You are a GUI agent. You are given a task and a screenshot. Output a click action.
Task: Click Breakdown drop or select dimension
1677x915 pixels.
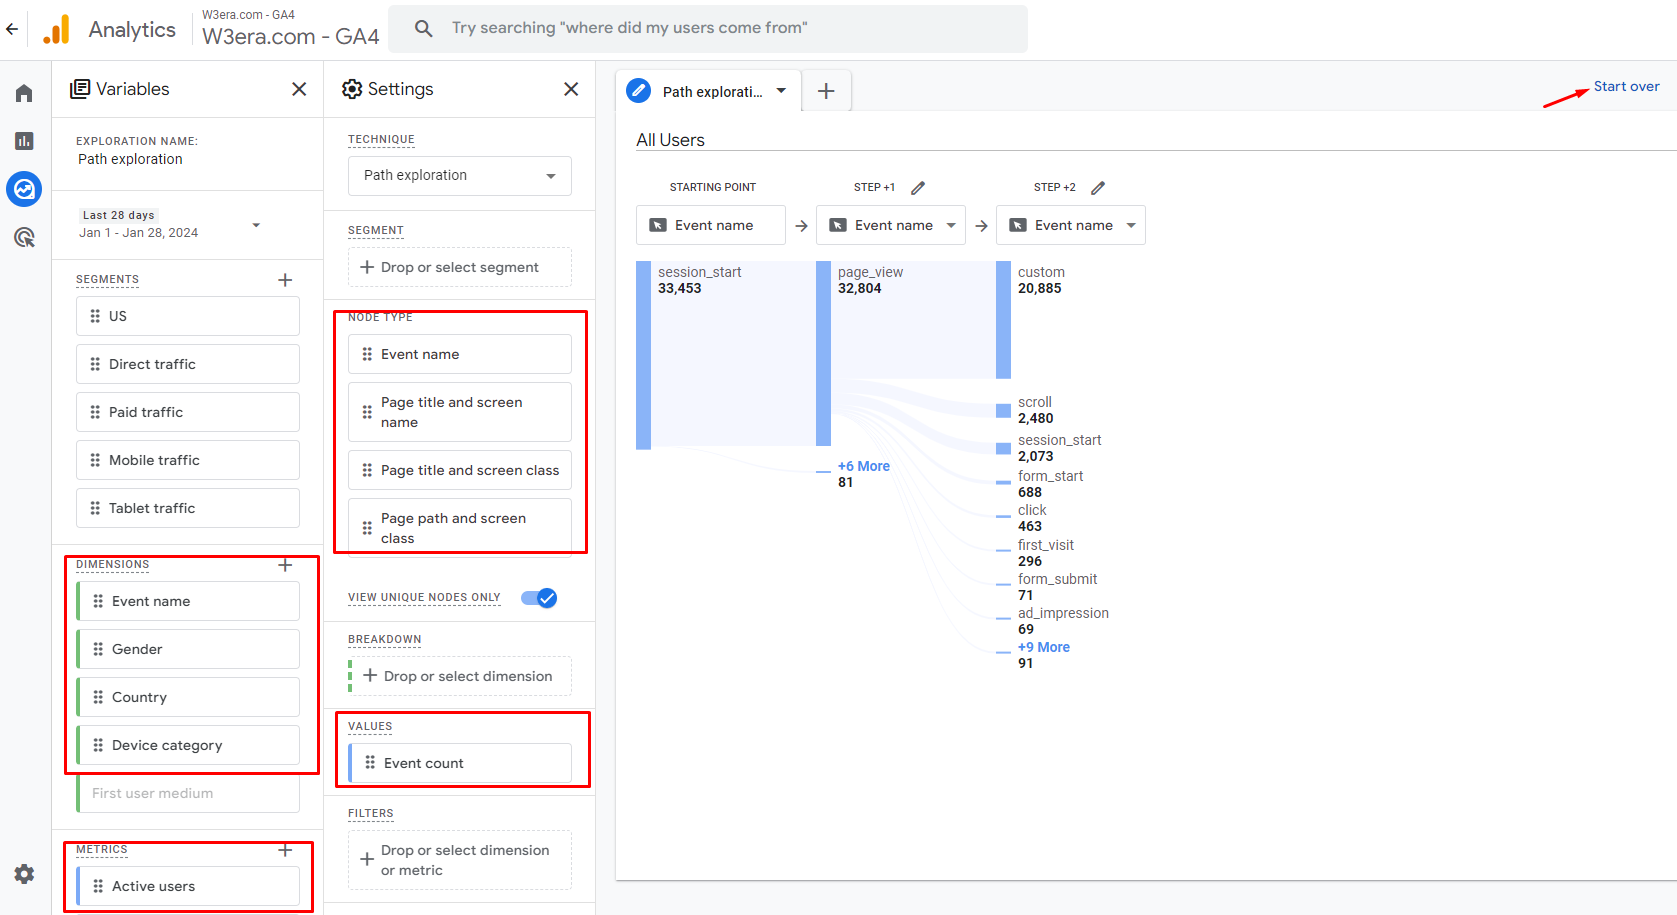(460, 676)
